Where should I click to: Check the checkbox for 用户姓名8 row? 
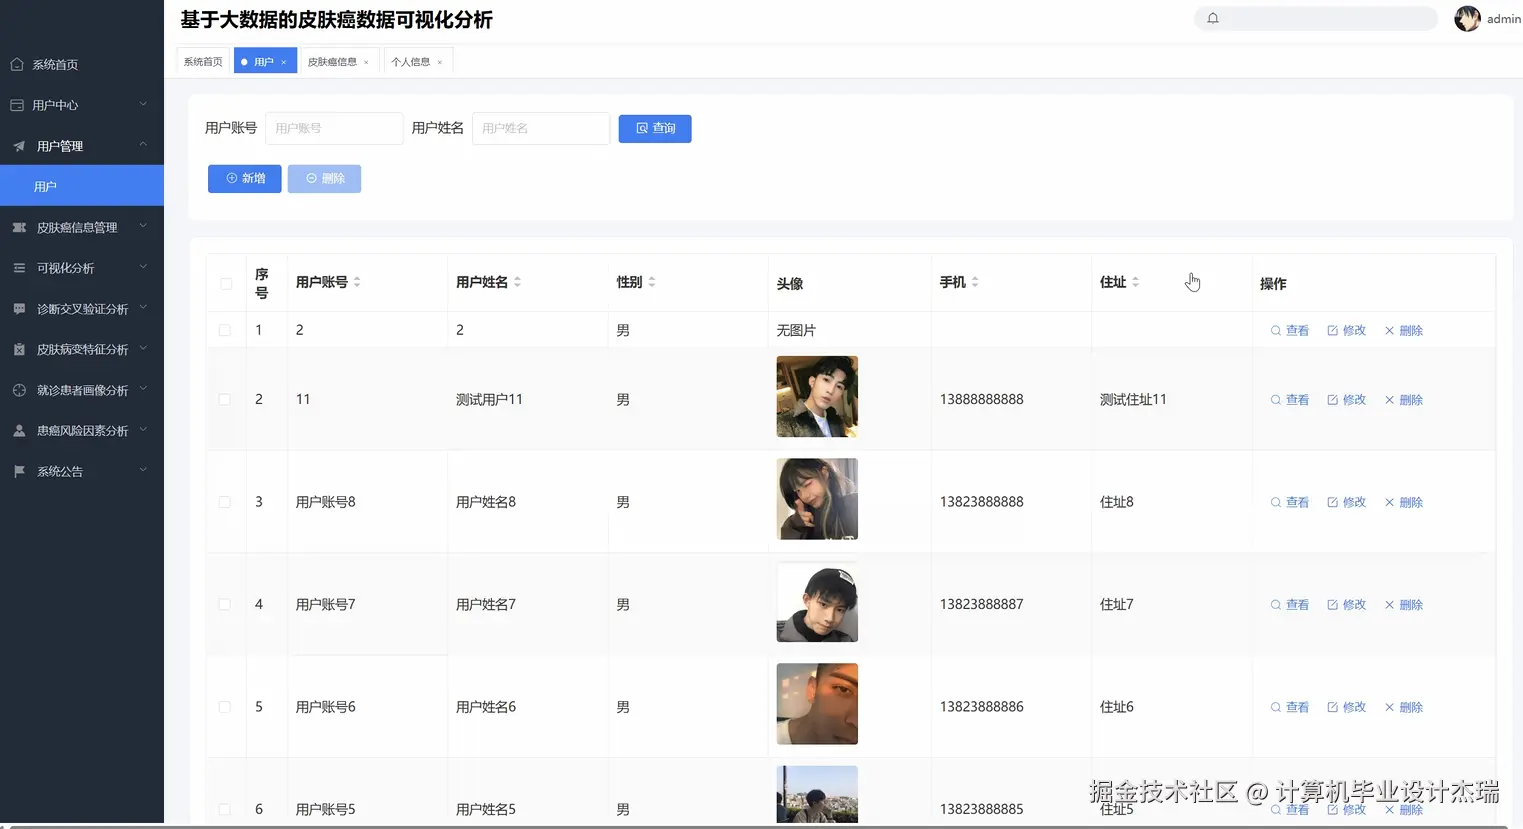[226, 501]
